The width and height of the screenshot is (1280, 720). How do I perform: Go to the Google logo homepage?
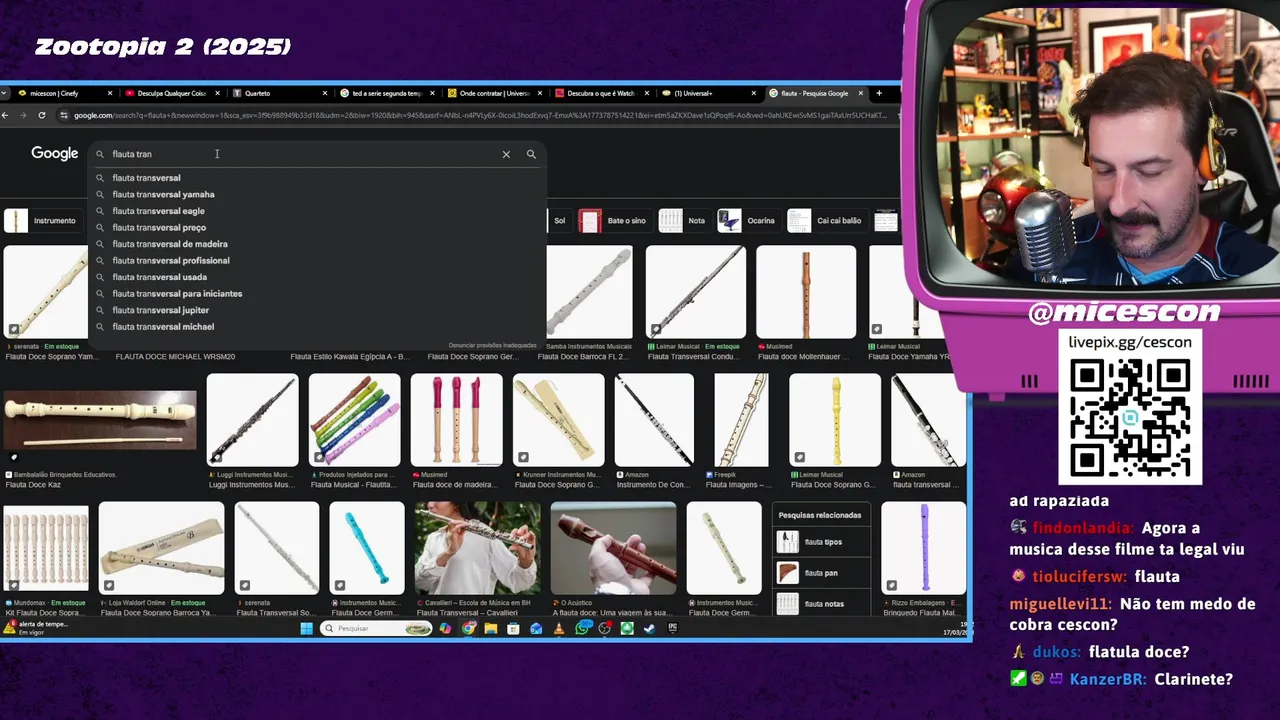click(x=54, y=153)
